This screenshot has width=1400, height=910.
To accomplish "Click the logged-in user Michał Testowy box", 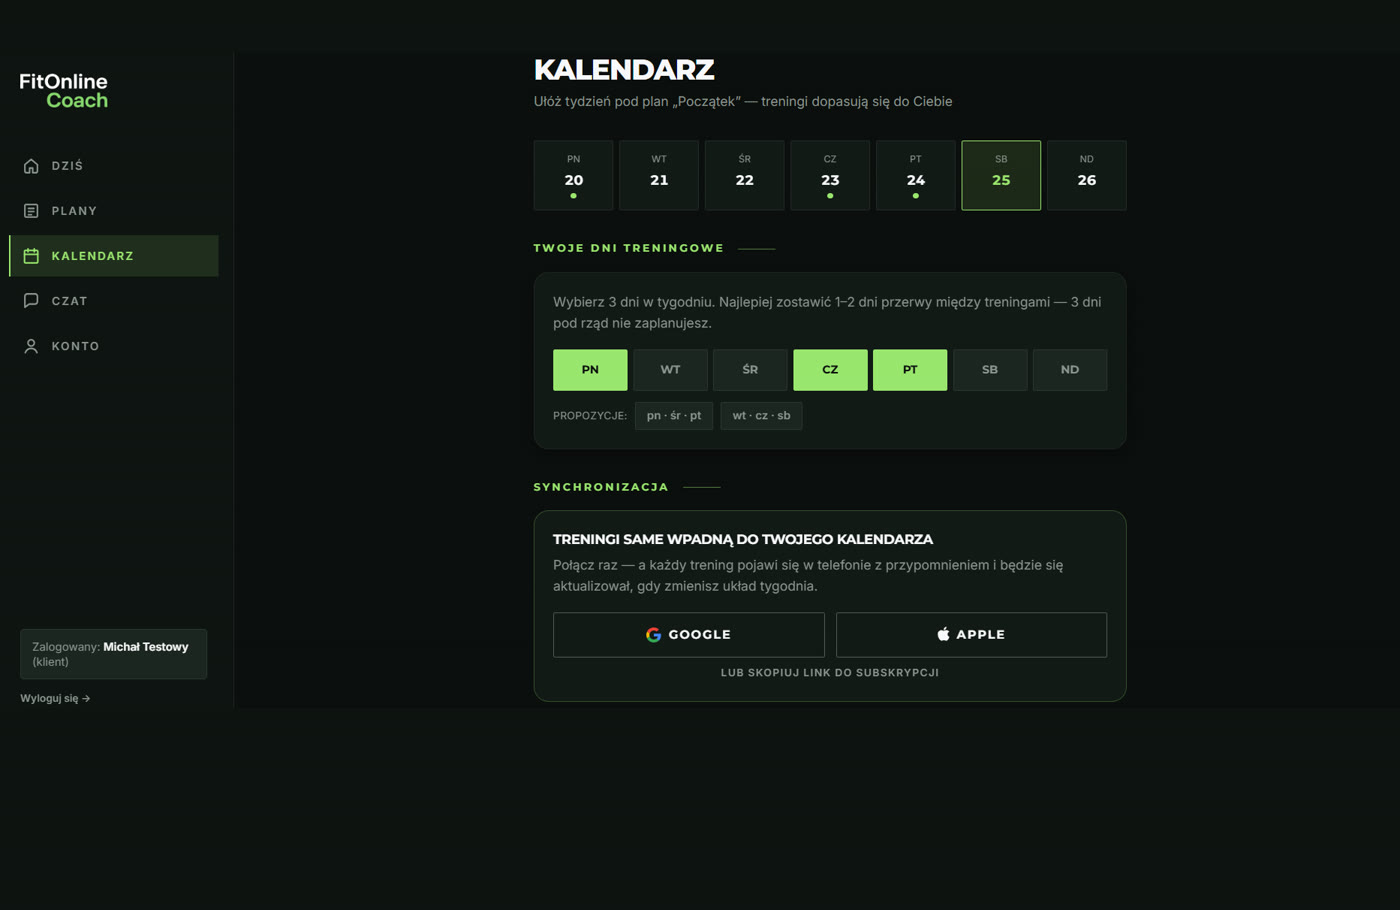I will coord(114,654).
